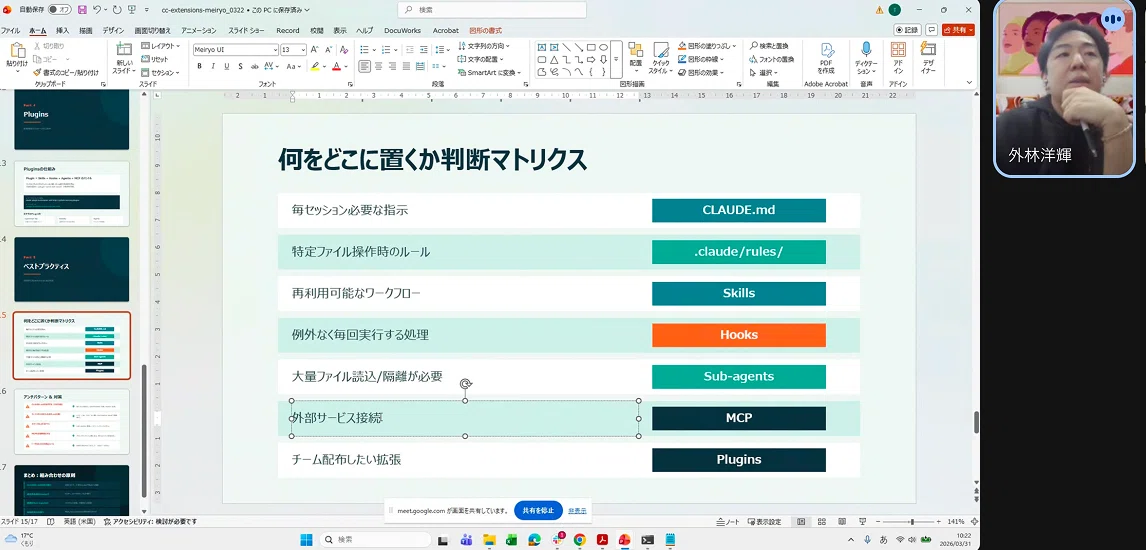
Task: Open 検索と置換 find and replace
Action: [768, 46]
